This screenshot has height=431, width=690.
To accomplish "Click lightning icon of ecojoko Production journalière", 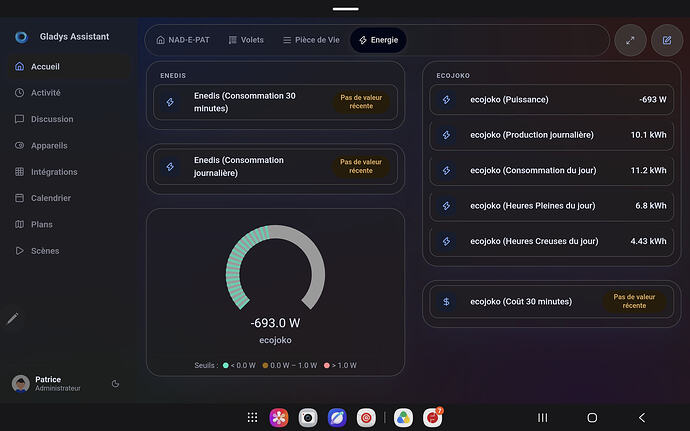I will coord(446,135).
